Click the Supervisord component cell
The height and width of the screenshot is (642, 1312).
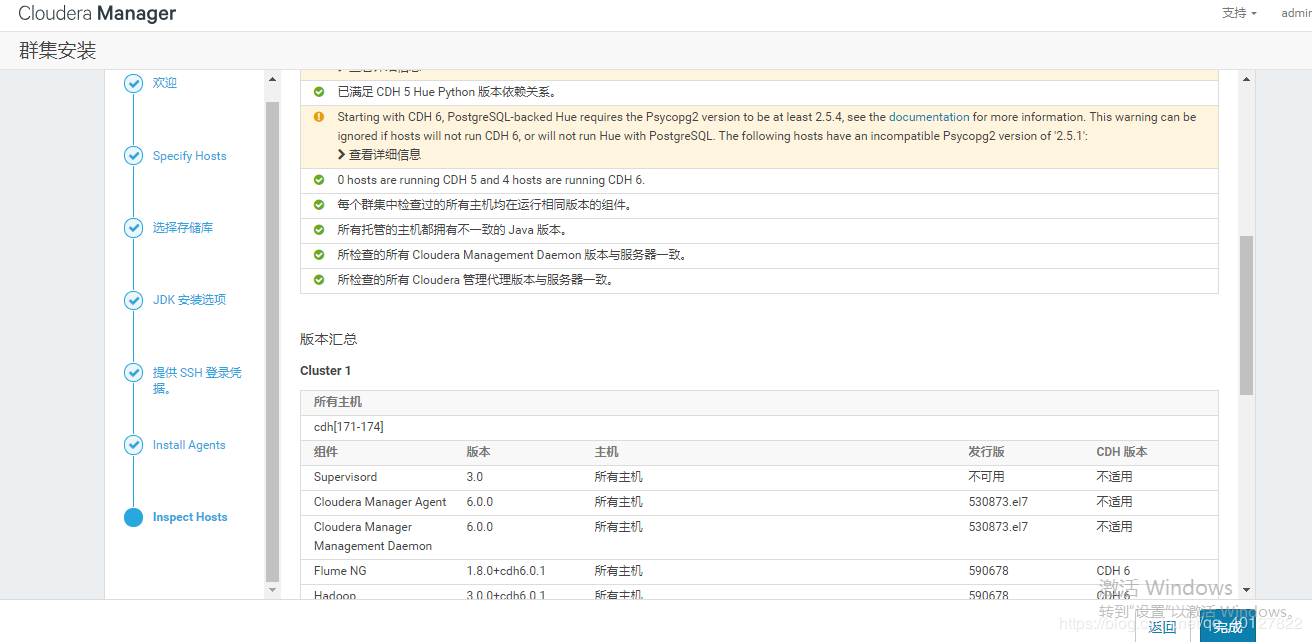345,477
